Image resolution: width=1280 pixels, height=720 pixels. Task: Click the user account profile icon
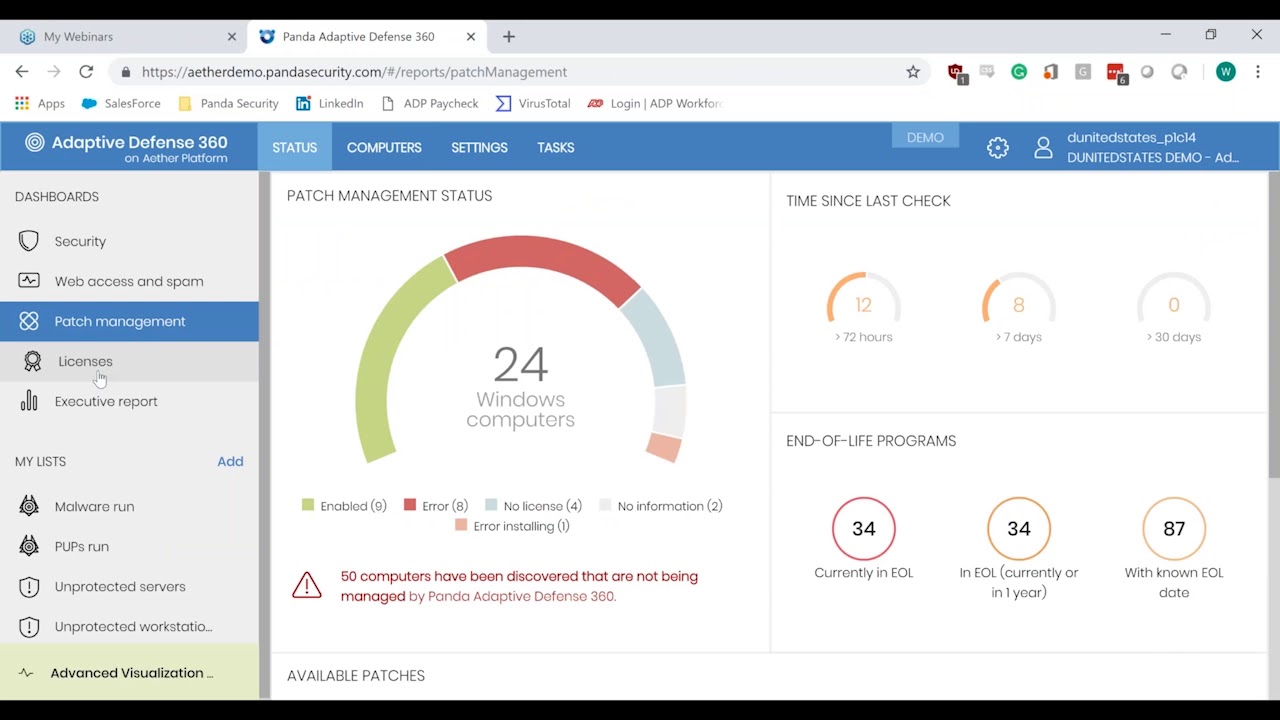tap(1043, 148)
